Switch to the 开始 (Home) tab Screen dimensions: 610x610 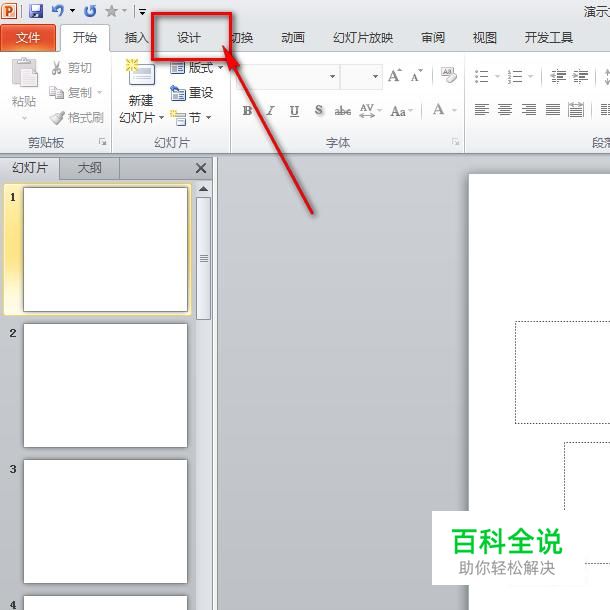point(85,38)
